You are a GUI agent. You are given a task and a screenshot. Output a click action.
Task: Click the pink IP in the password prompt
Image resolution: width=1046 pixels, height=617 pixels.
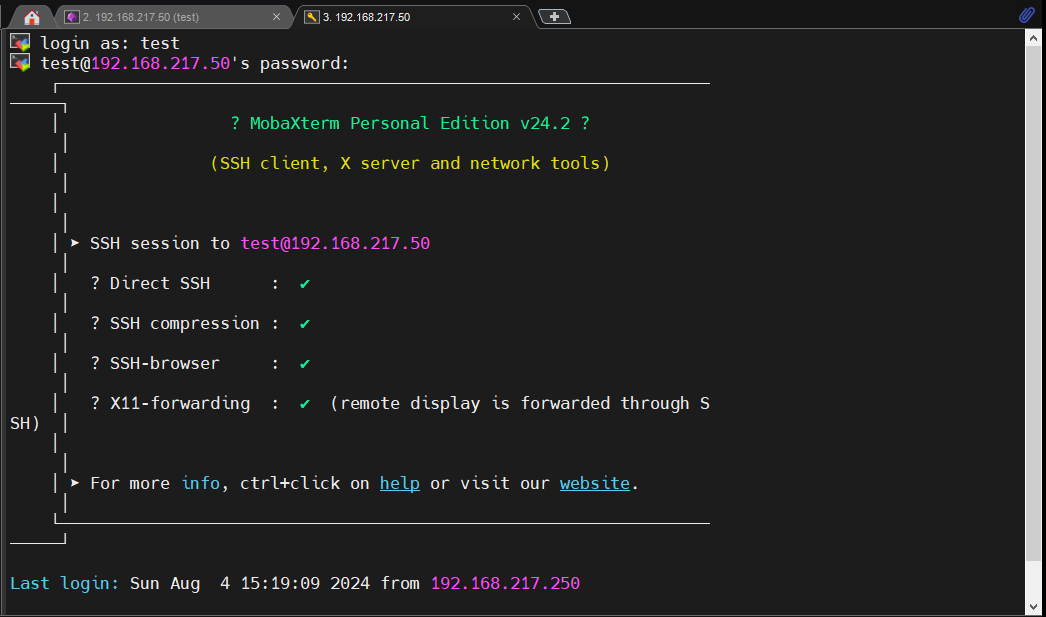coord(160,63)
